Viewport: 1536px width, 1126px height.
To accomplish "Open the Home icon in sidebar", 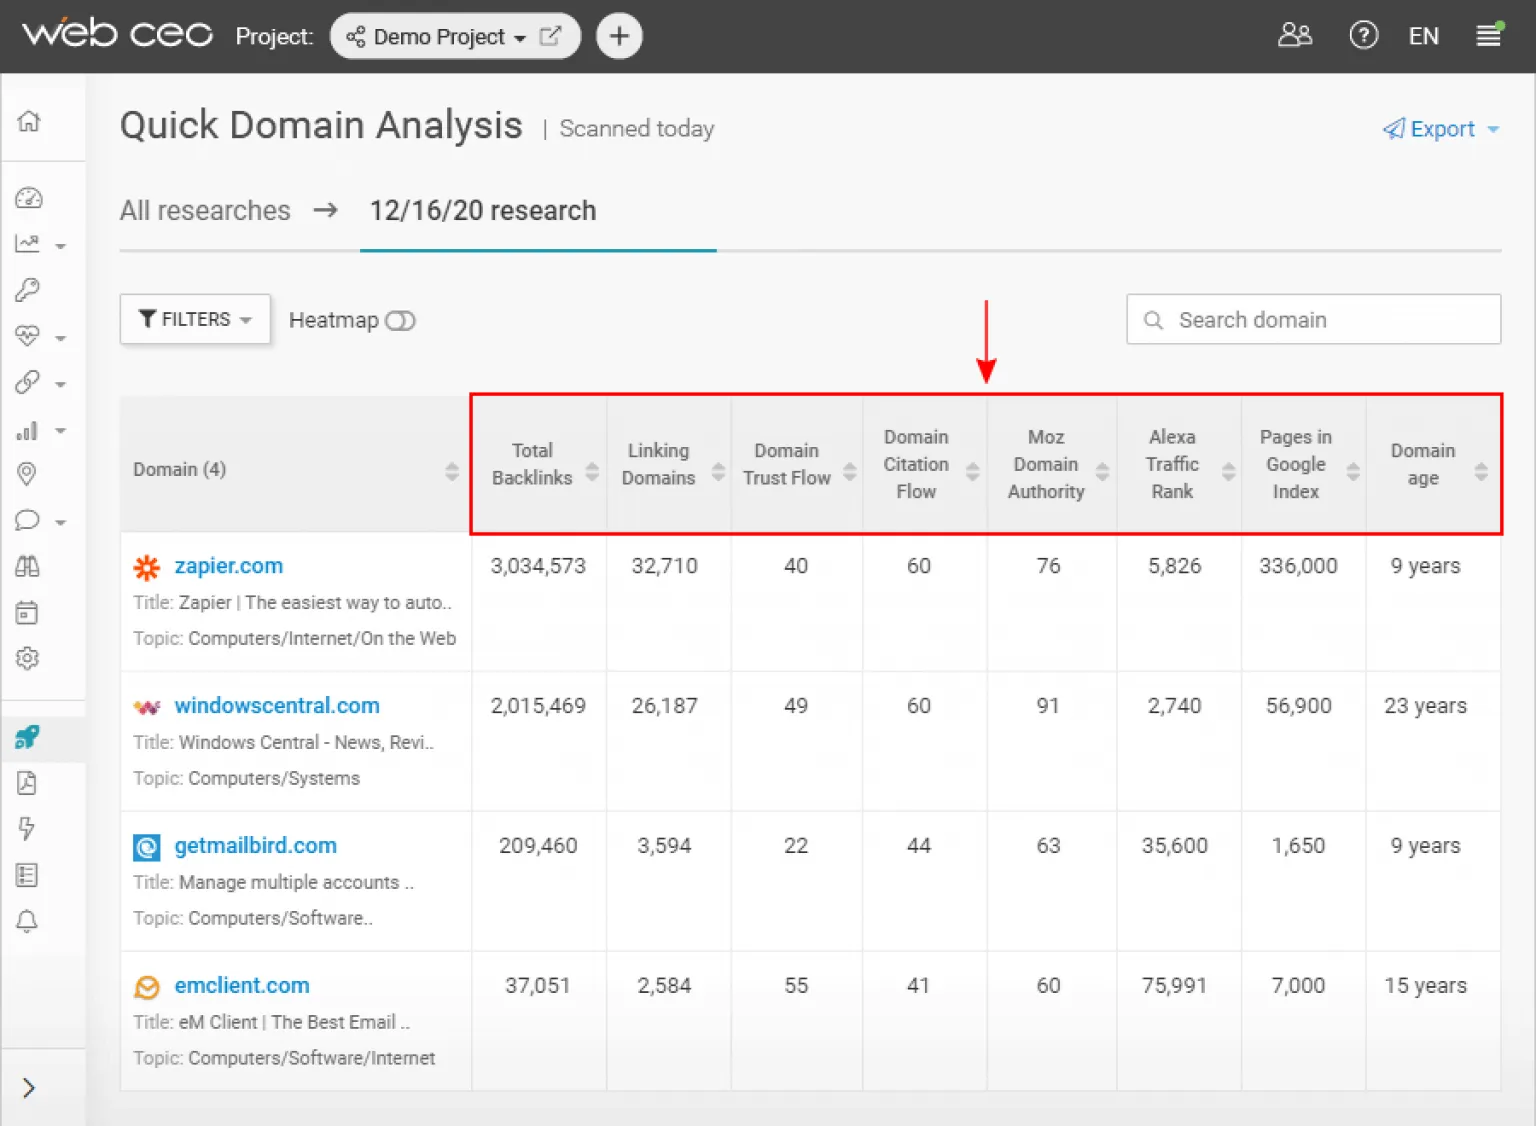I will point(29,121).
